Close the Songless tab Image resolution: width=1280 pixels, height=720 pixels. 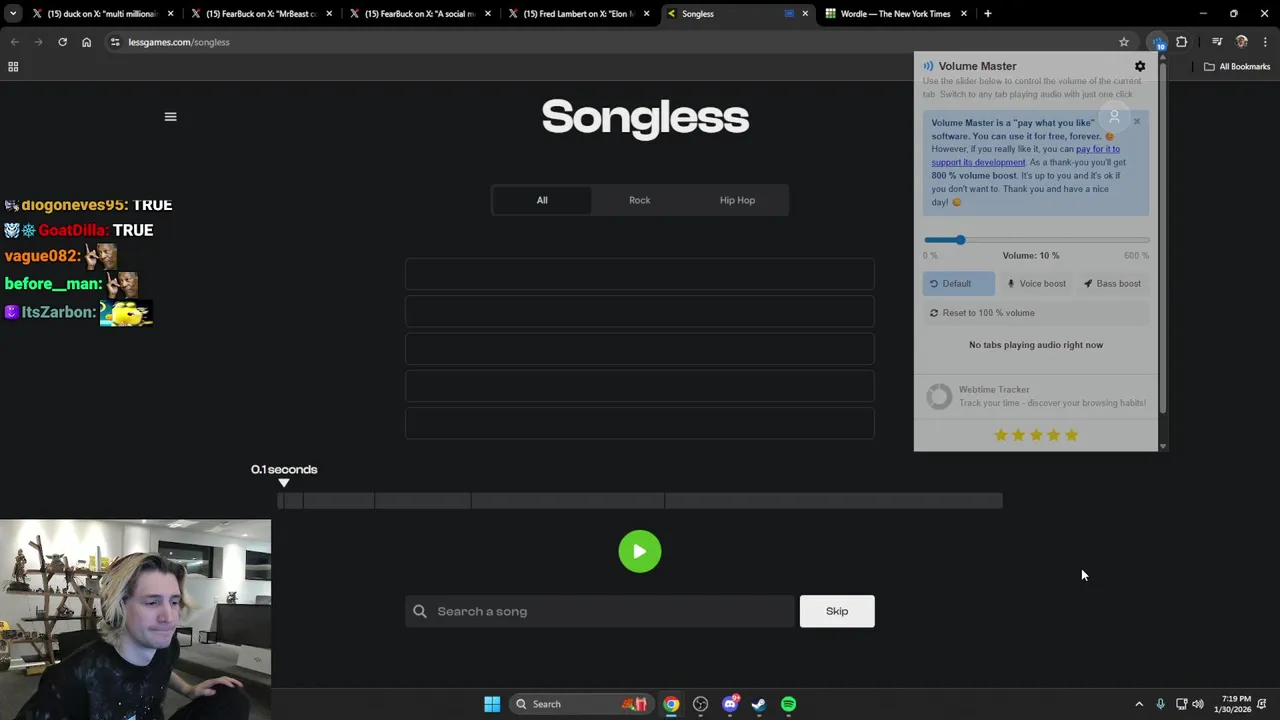[805, 14]
